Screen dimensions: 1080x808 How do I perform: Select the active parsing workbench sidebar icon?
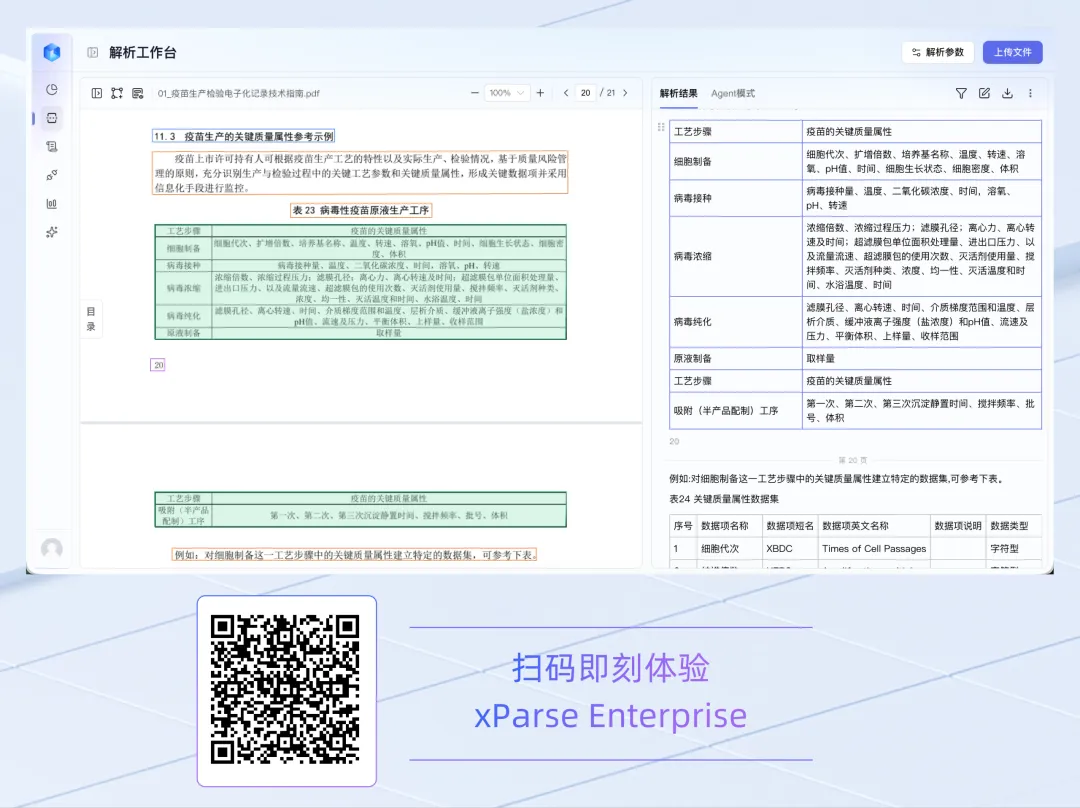52,118
